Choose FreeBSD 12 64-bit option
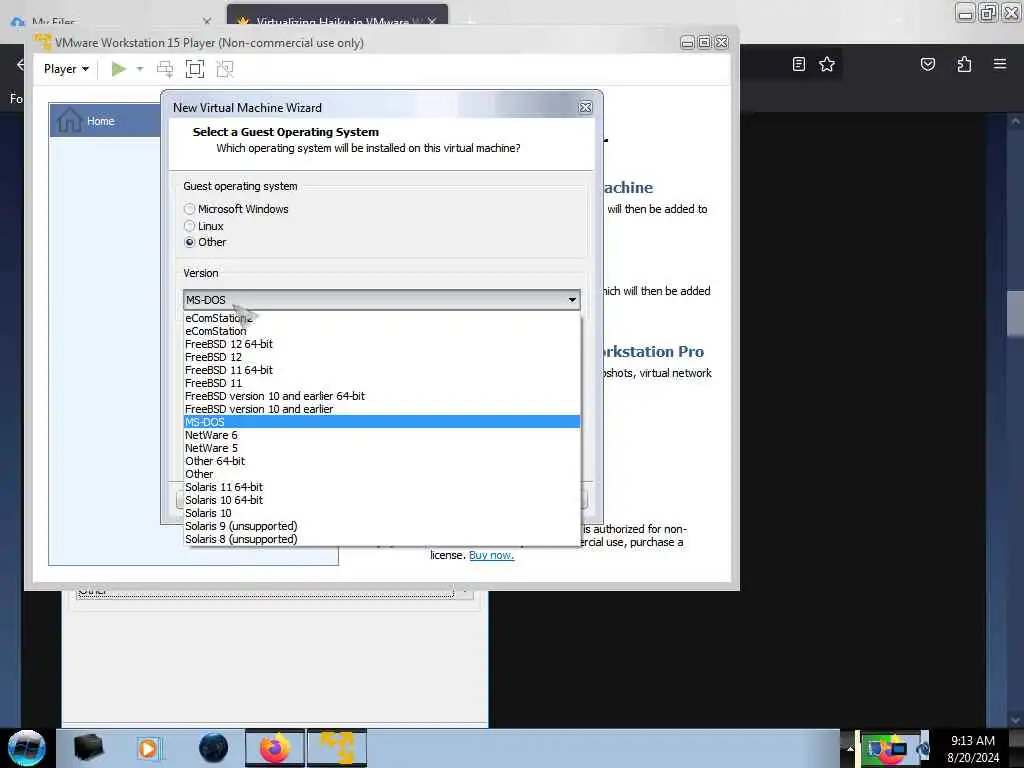This screenshot has height=768, width=1024. tap(382, 344)
